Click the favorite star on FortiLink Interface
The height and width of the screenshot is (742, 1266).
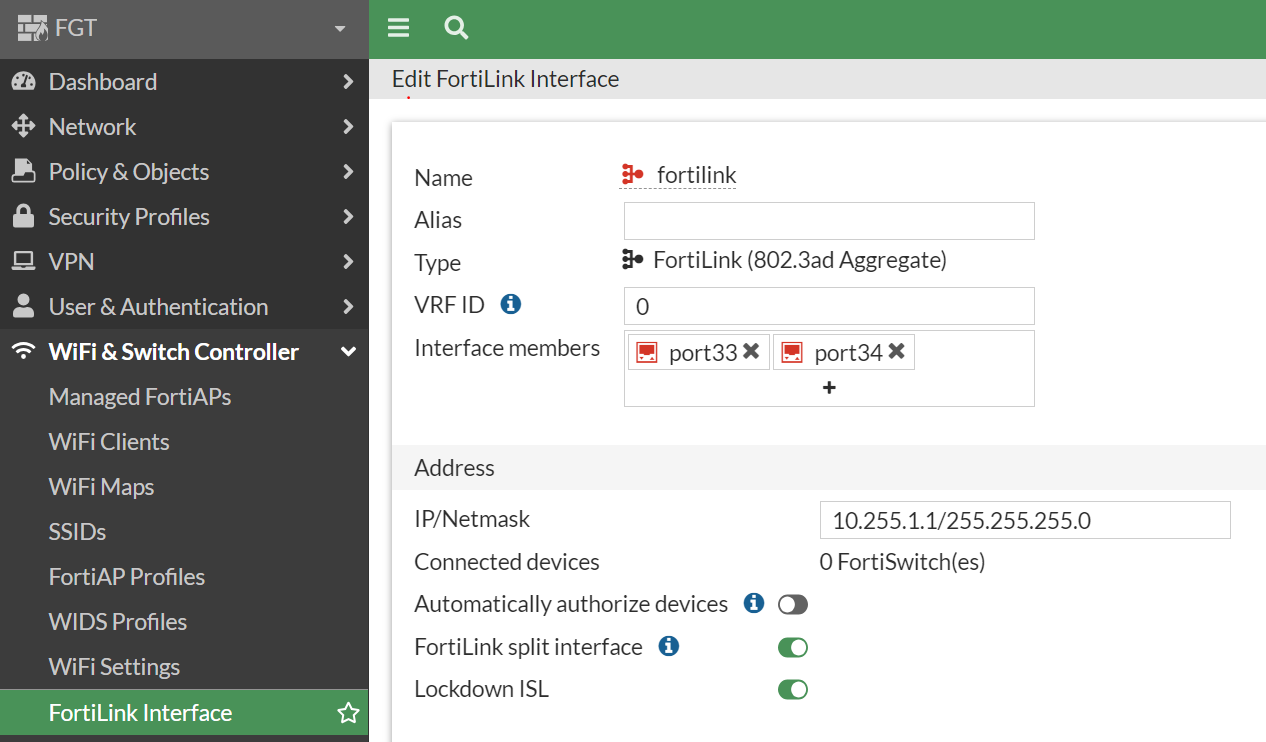click(348, 713)
